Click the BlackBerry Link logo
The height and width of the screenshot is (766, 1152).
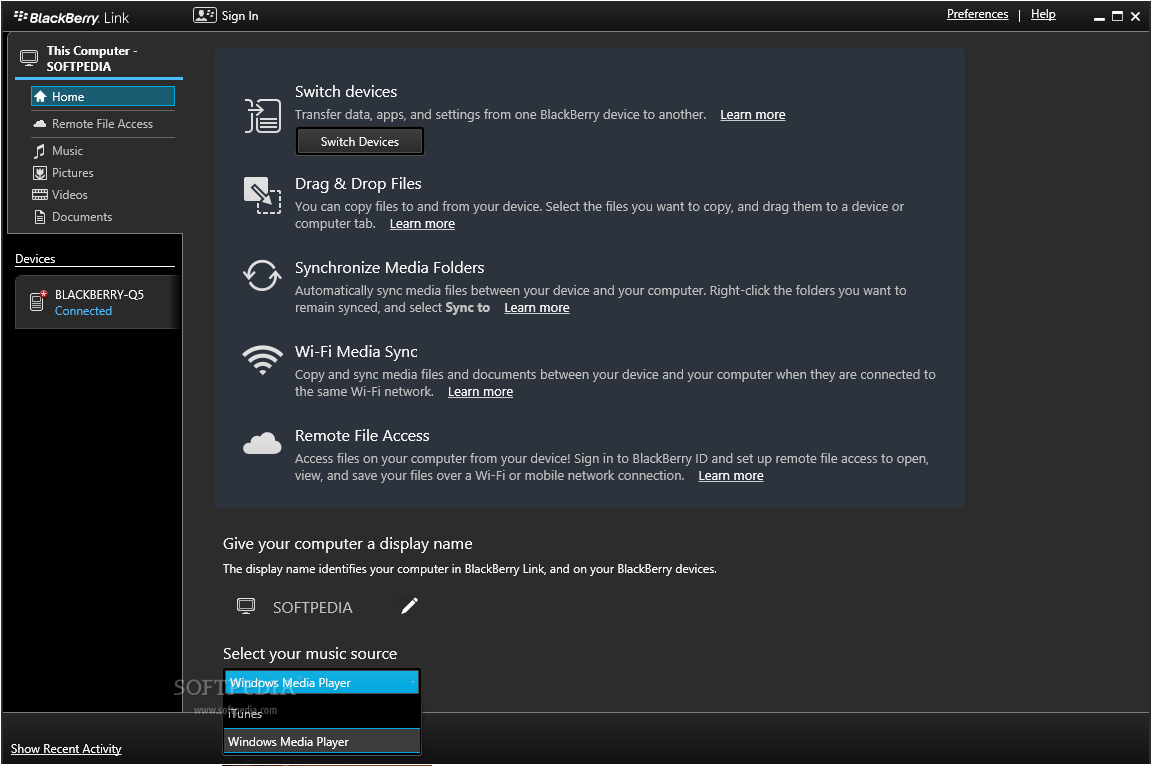point(71,18)
